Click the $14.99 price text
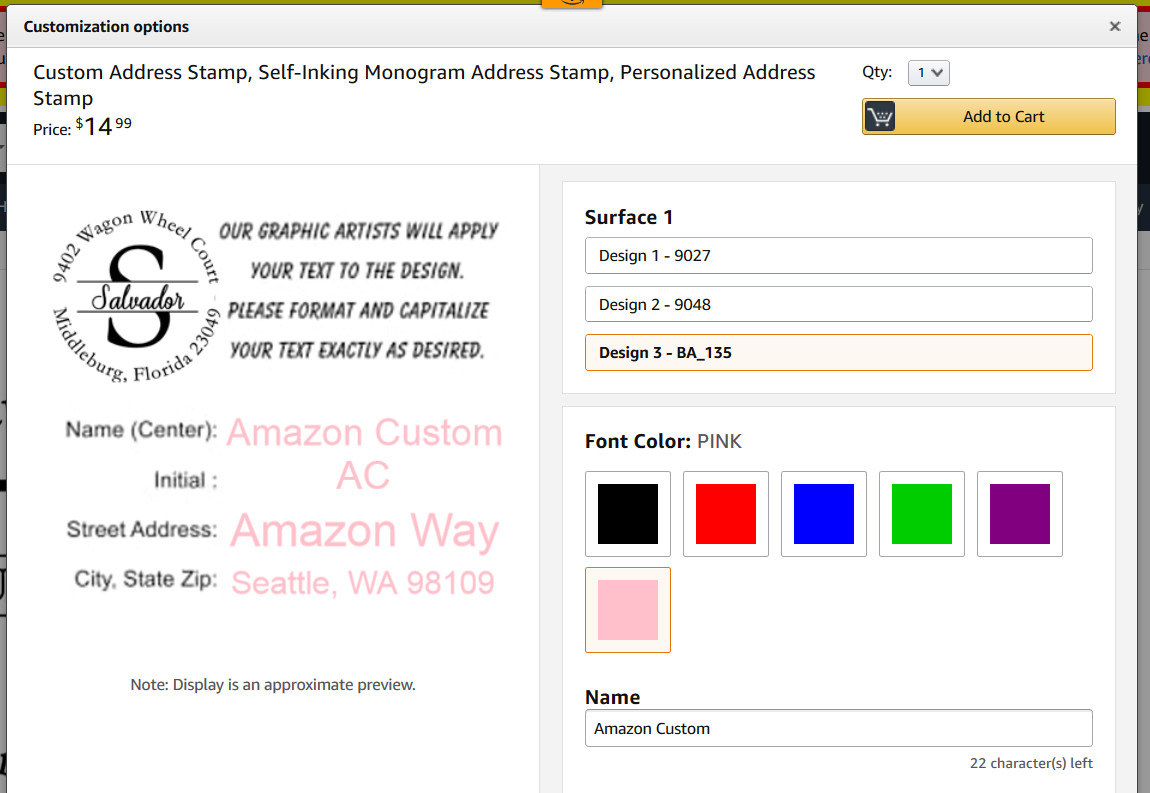Viewport: 1150px width, 793px height. 104,127
